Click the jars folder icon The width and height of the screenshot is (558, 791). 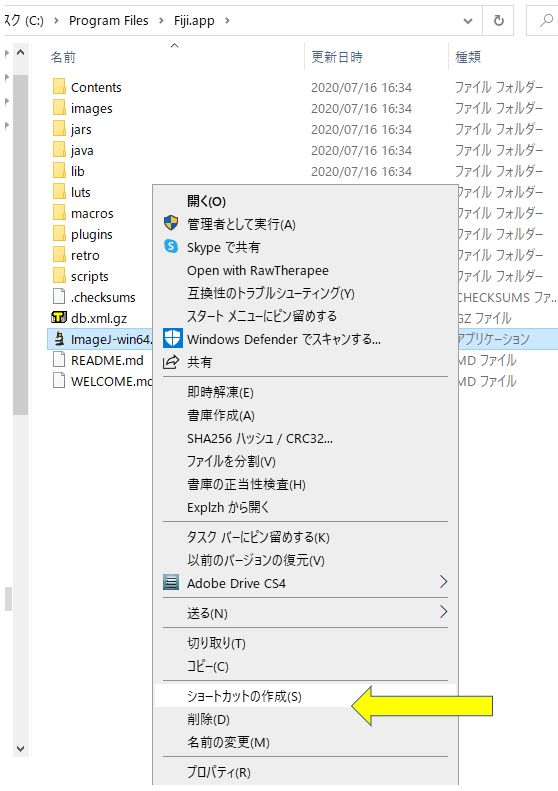[59, 129]
